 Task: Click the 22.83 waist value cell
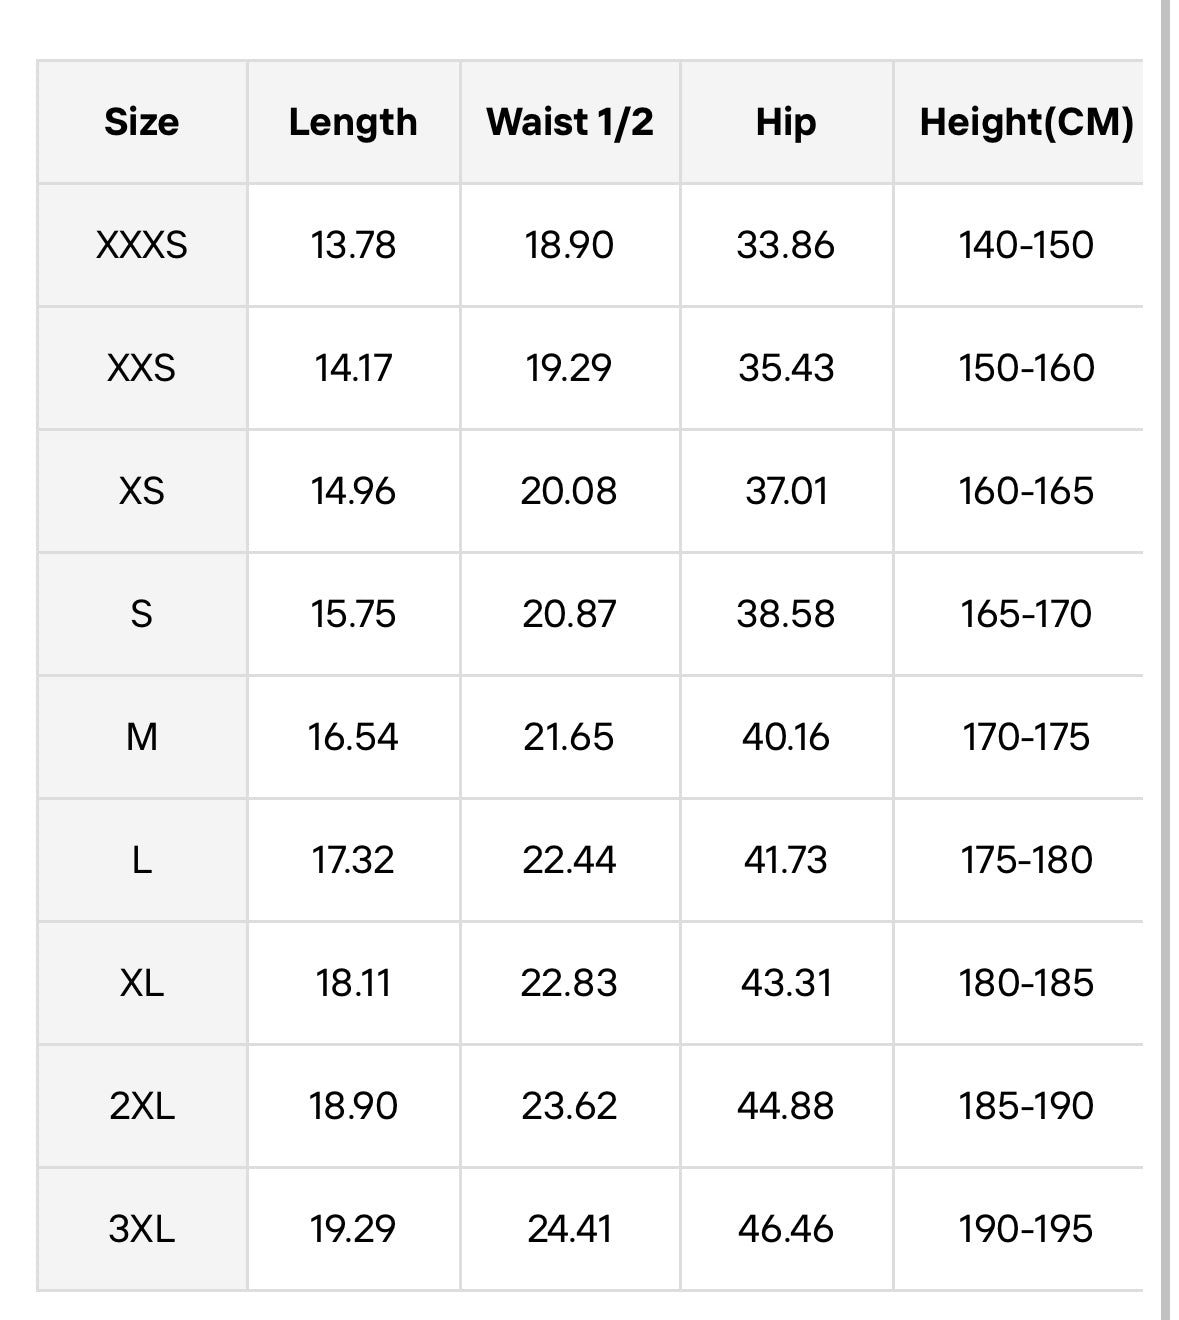[x=570, y=983]
